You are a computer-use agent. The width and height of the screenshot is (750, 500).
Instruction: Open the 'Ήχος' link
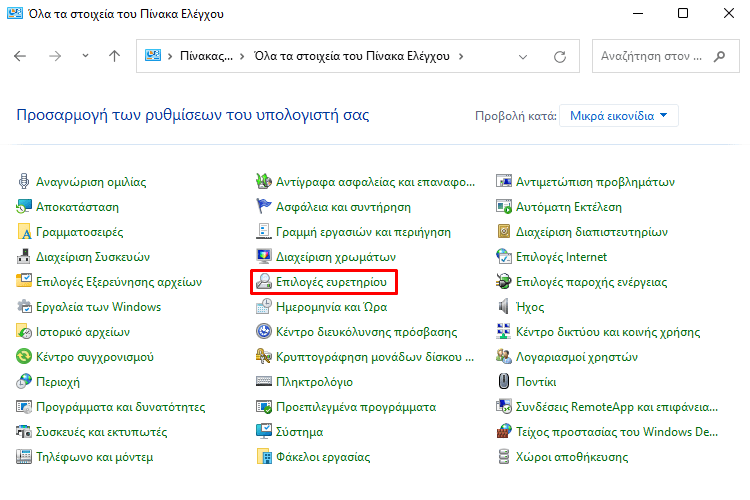pos(530,307)
